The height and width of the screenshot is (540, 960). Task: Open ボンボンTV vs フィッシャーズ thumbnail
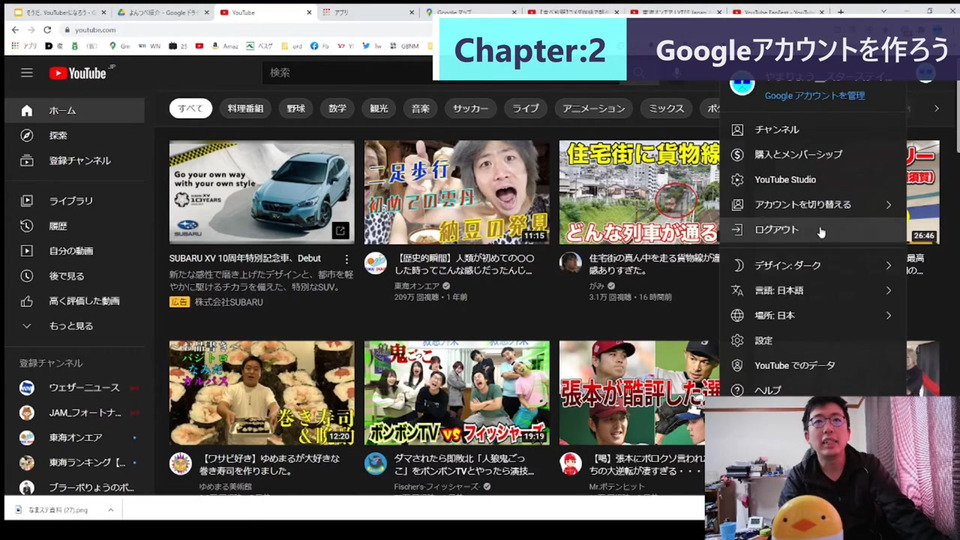[457, 392]
